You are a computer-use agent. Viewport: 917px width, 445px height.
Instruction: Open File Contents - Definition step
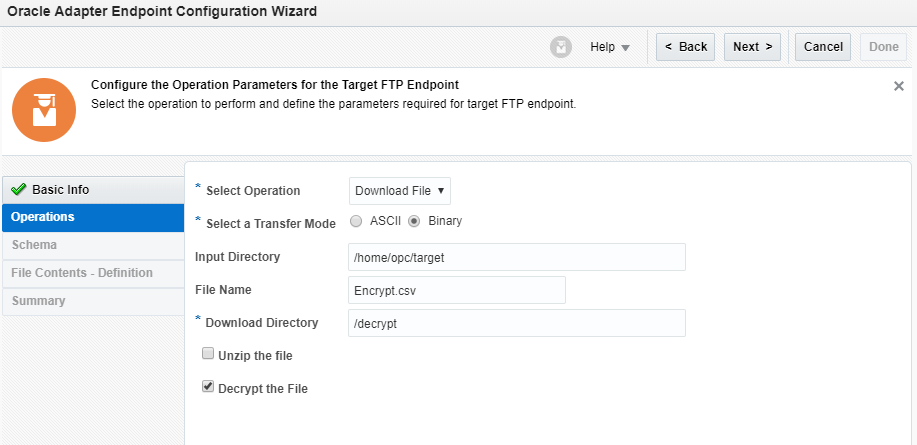(x=82, y=273)
